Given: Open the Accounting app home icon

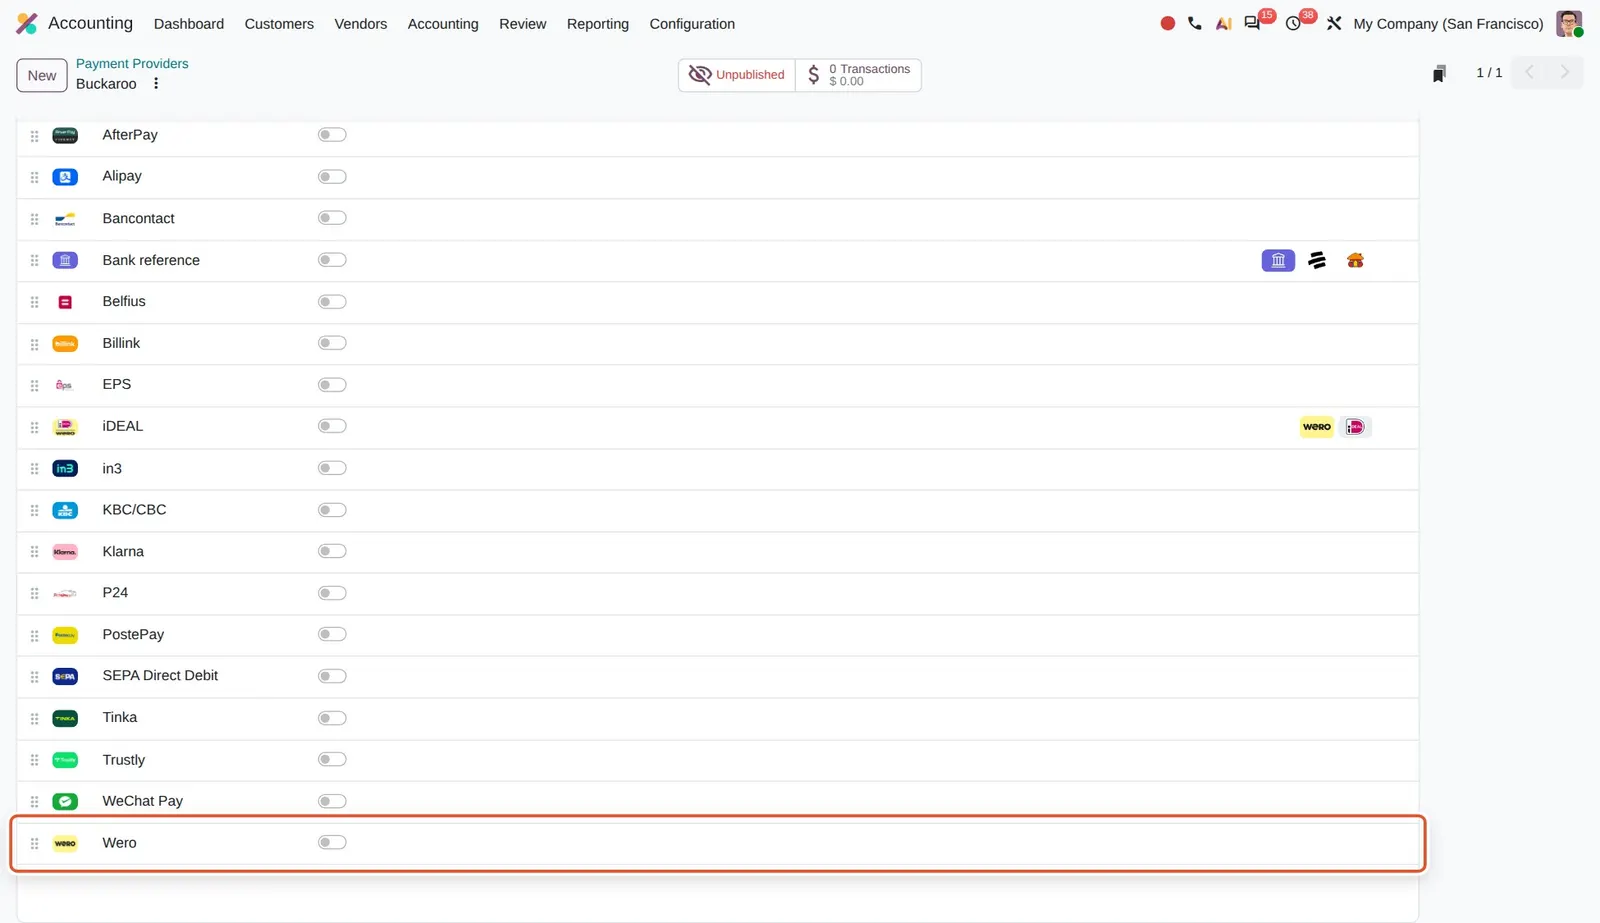Looking at the screenshot, I should (x=27, y=23).
